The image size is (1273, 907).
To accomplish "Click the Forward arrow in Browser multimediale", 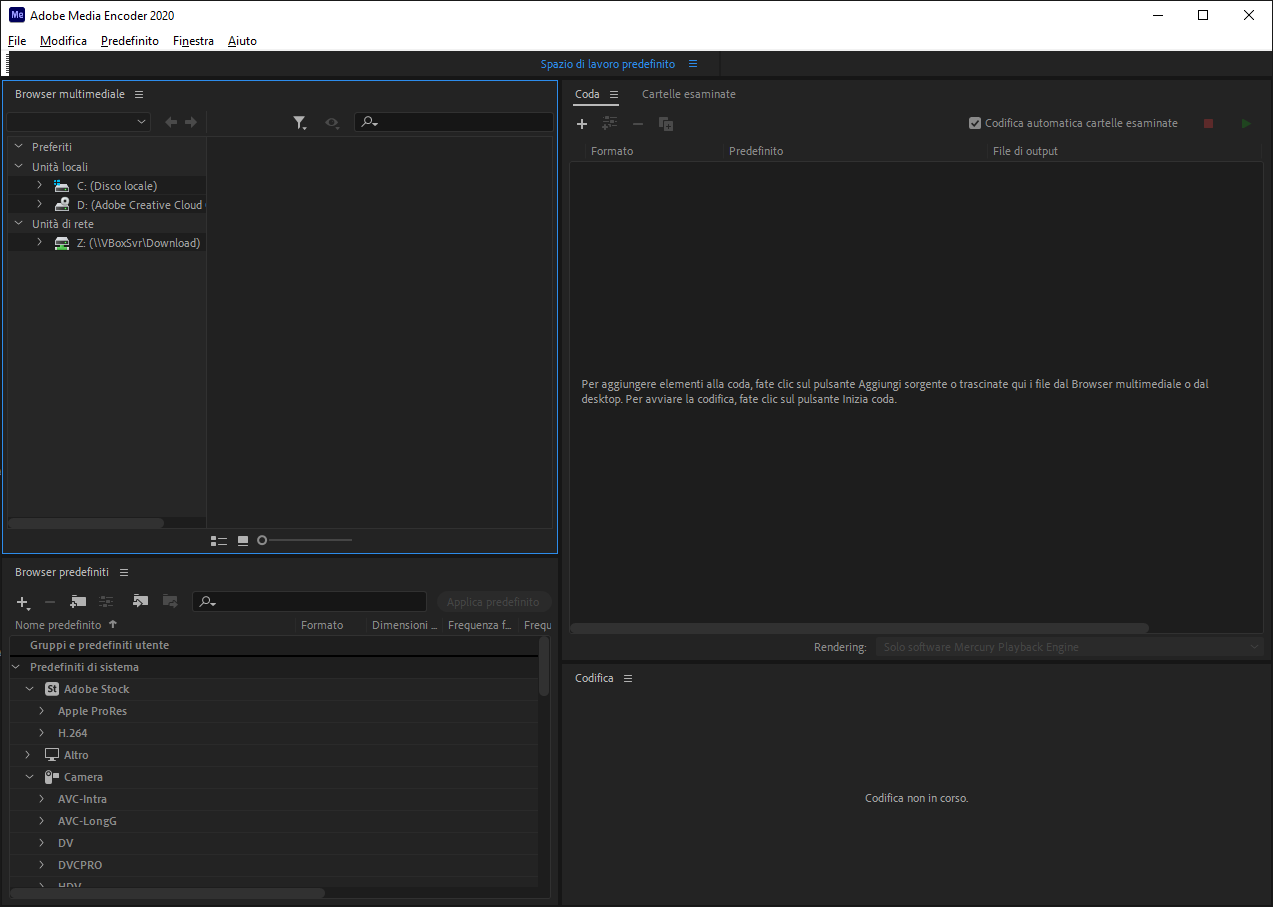I will [x=190, y=122].
